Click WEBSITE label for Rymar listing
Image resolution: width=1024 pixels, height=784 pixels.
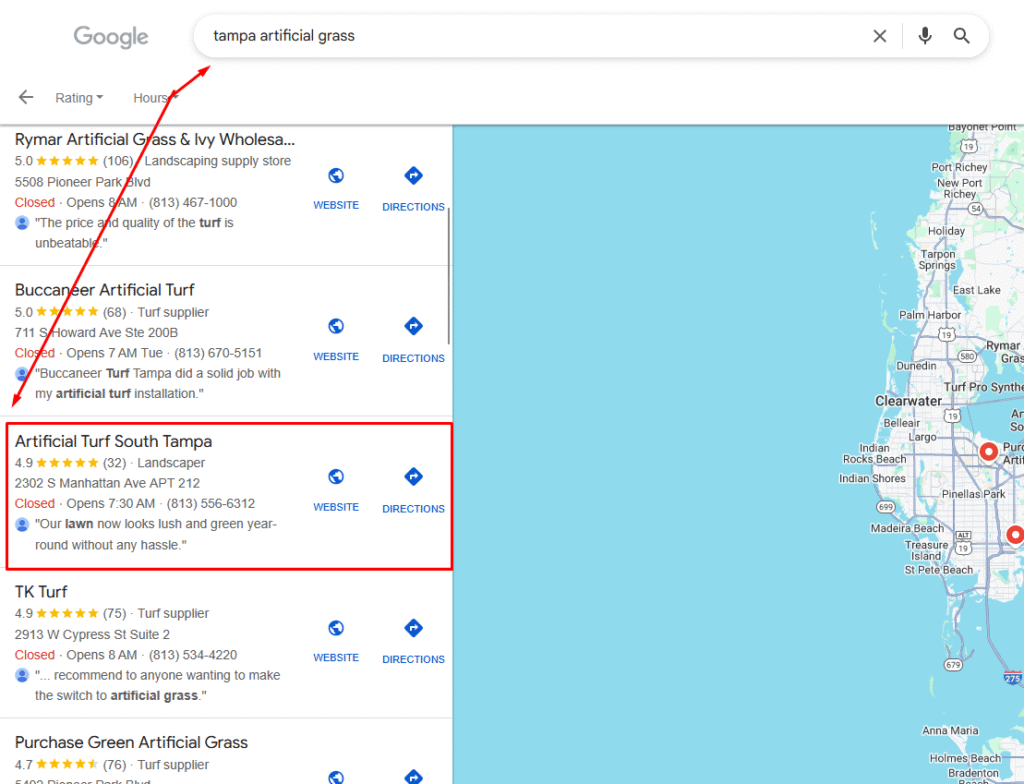pos(336,205)
